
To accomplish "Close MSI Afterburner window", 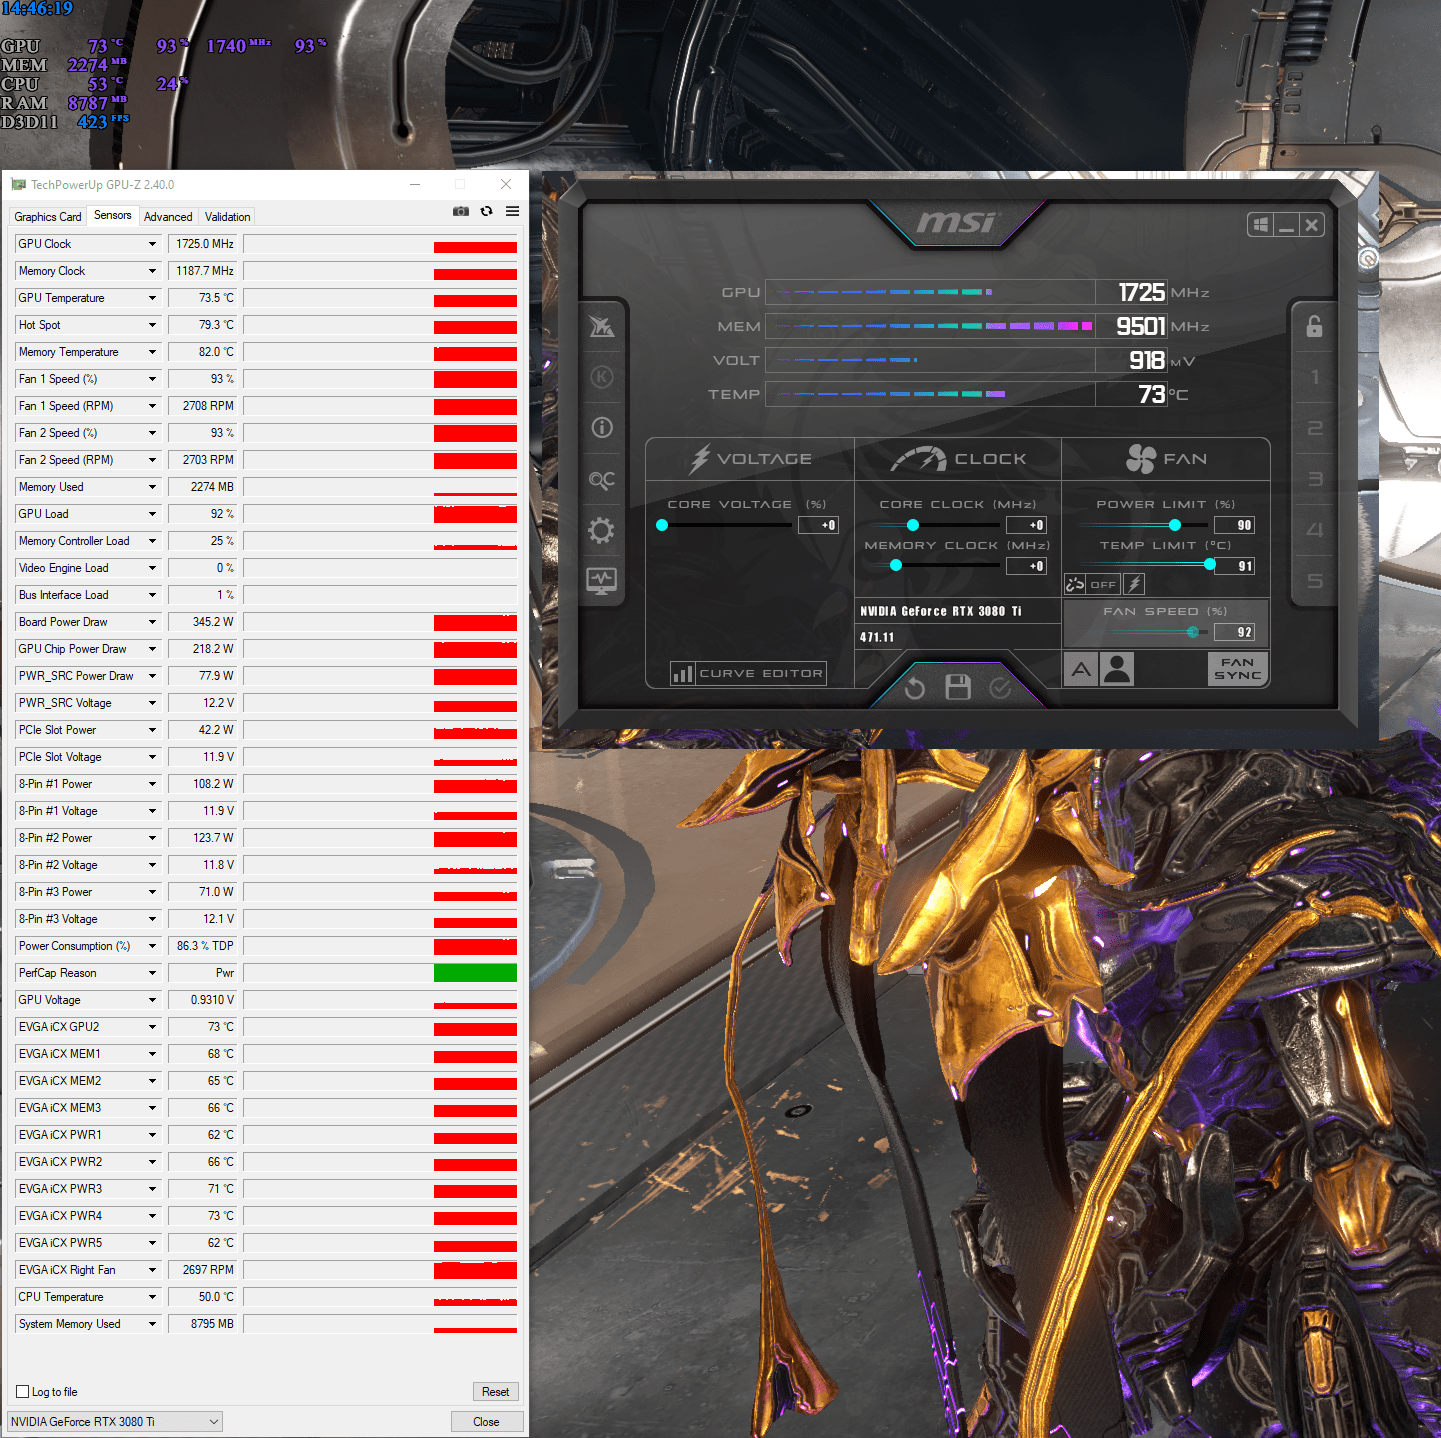I will (x=1312, y=225).
